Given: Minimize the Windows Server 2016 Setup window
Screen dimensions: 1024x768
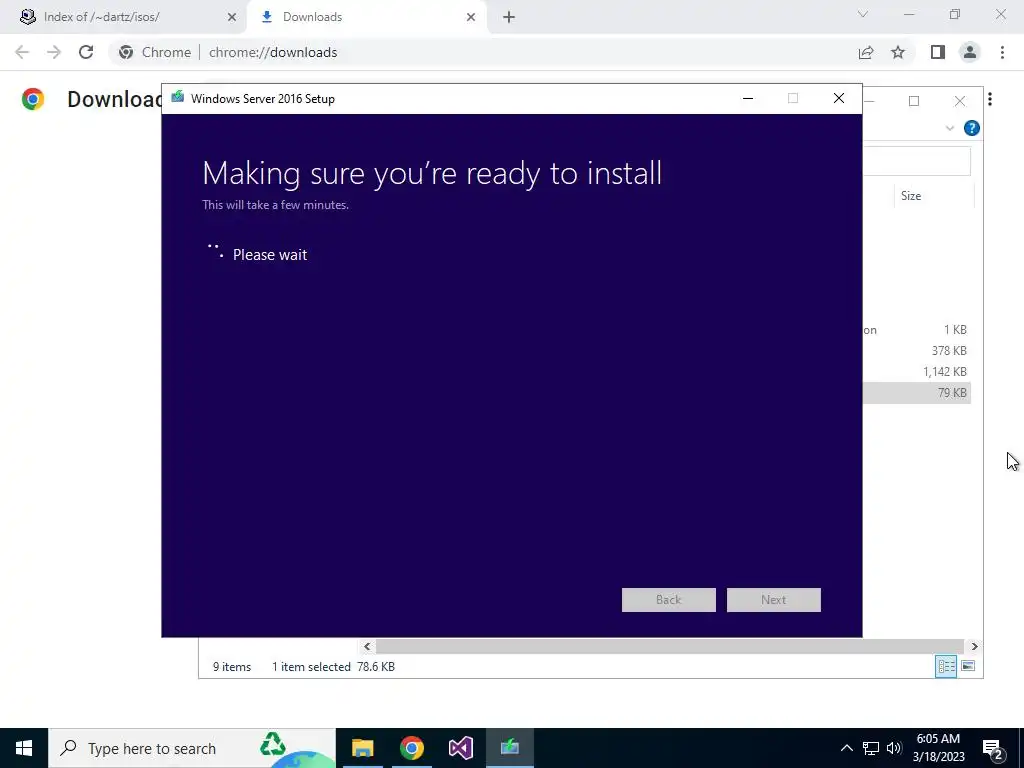Looking at the screenshot, I should tap(748, 99).
